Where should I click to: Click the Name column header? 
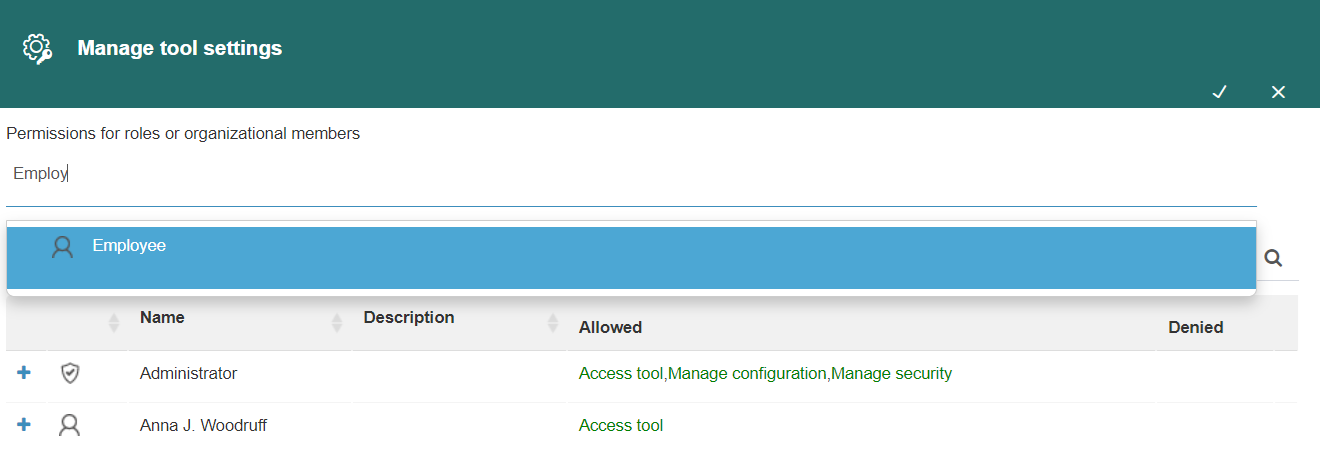tap(162, 317)
